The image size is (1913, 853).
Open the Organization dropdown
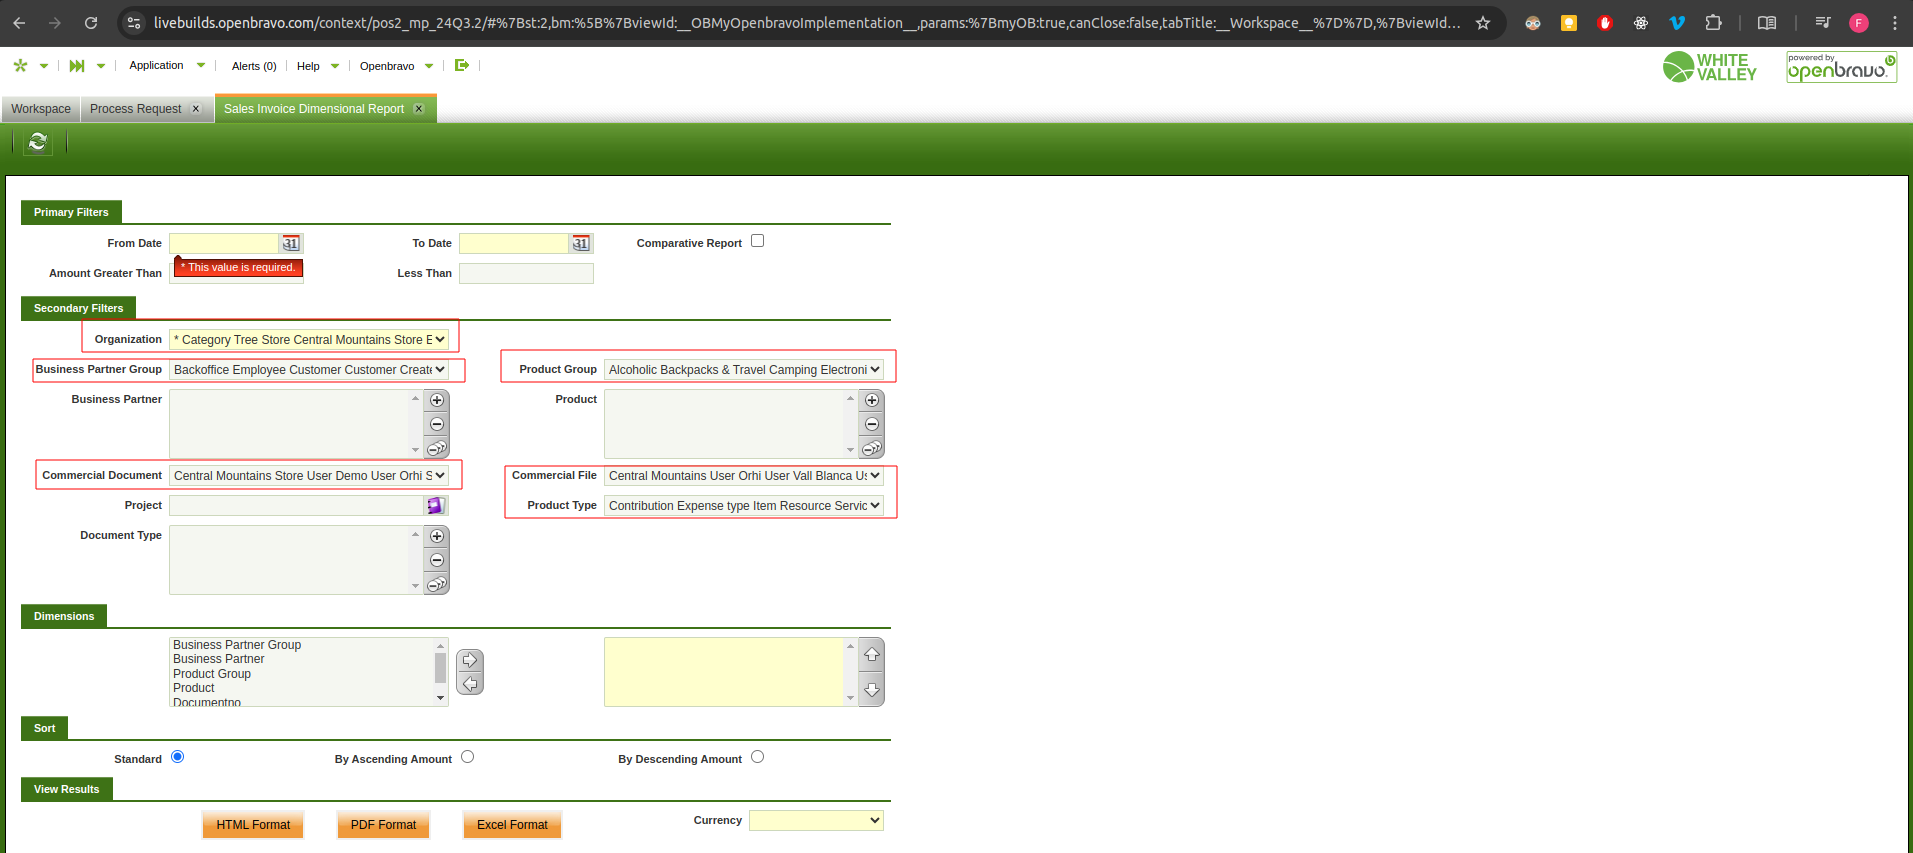(309, 340)
